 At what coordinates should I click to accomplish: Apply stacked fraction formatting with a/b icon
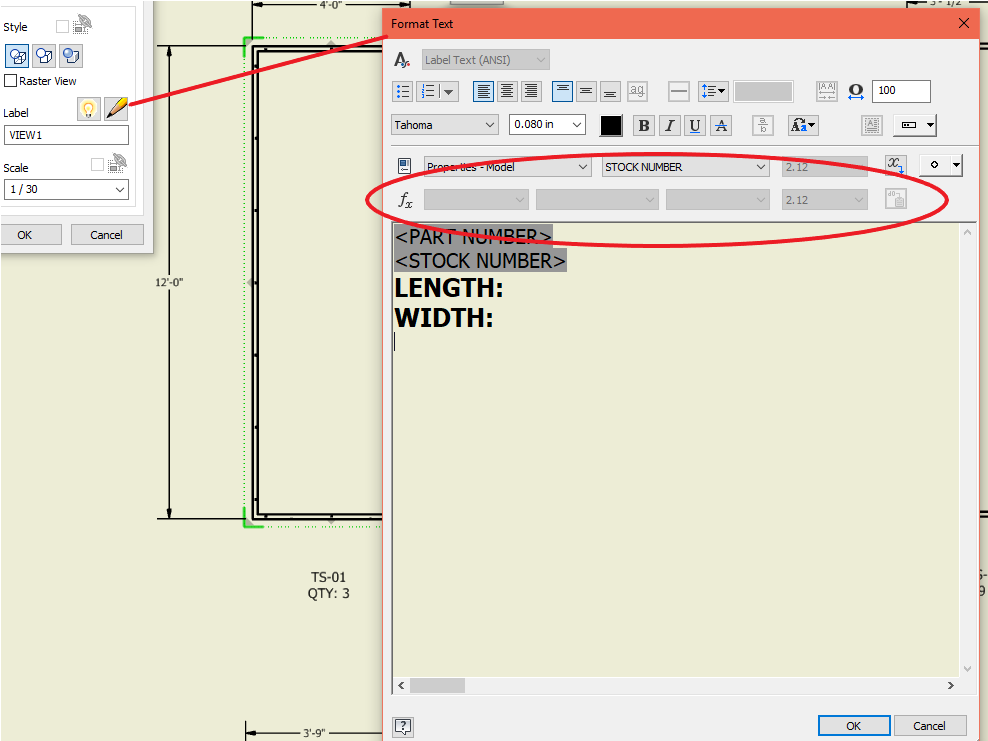click(762, 125)
